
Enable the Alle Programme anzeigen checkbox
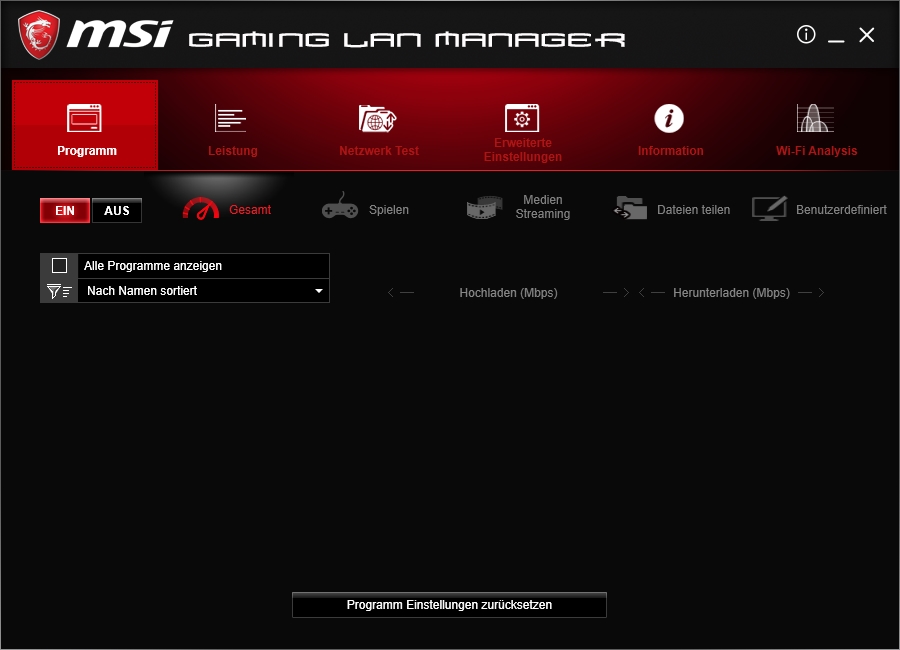(59, 266)
